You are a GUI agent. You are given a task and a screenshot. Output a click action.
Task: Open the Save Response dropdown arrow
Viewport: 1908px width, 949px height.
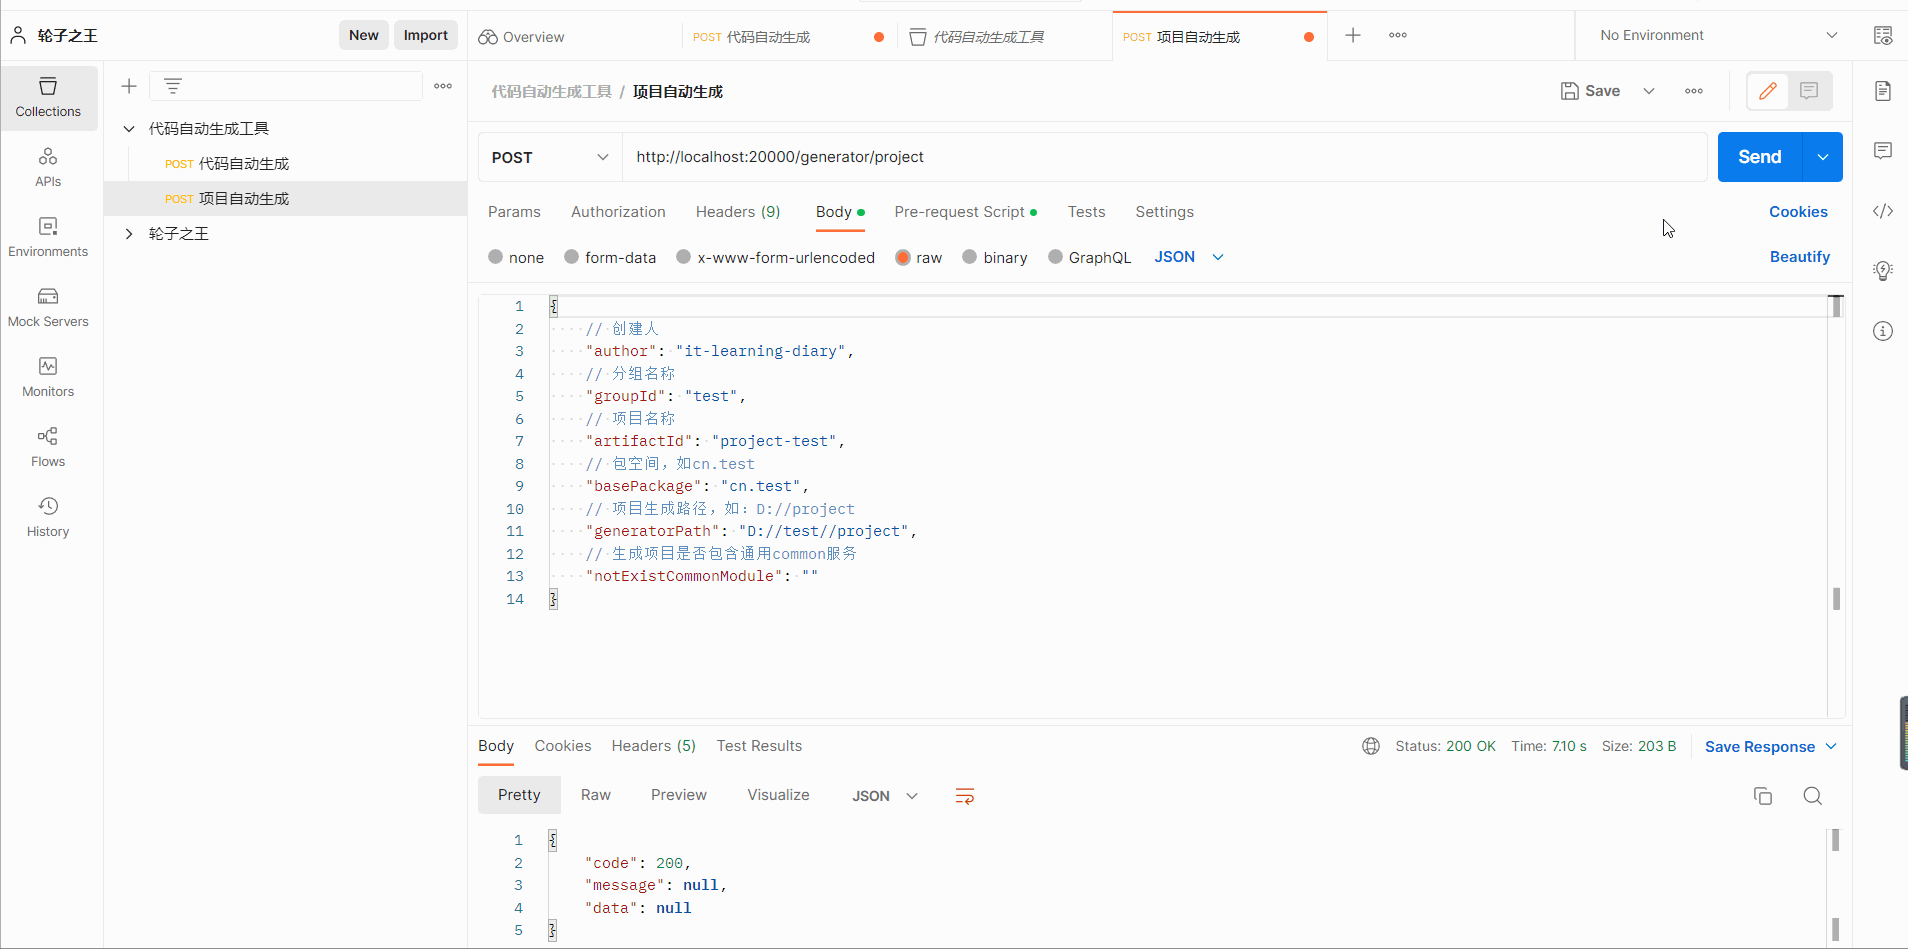point(1832,746)
